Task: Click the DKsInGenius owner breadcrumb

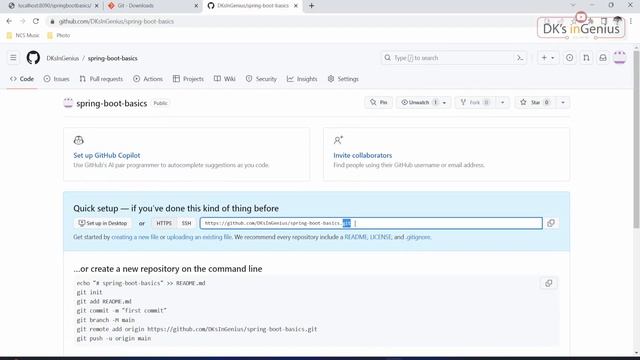Action: click(x=62, y=58)
